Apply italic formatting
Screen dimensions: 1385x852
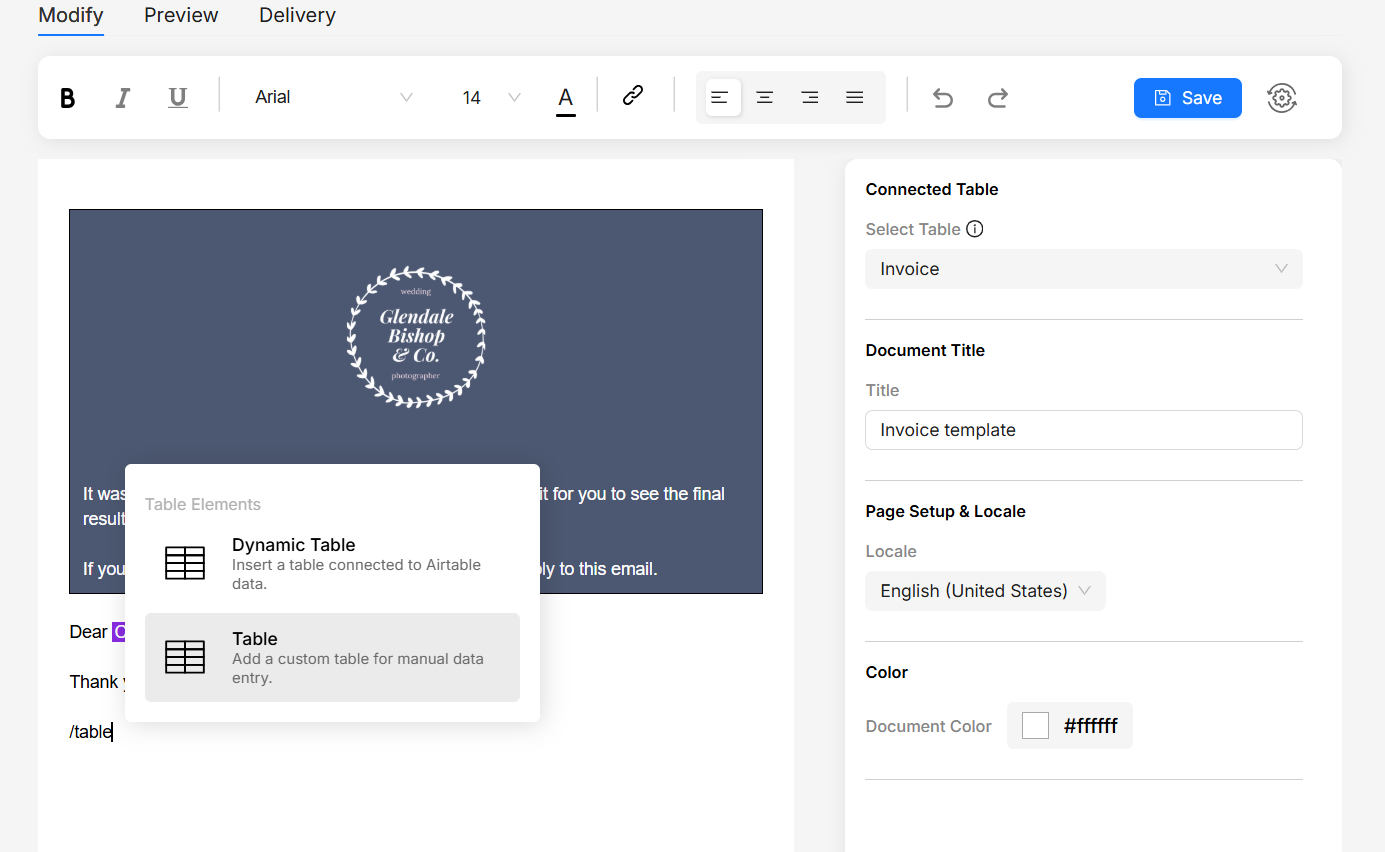tap(123, 97)
